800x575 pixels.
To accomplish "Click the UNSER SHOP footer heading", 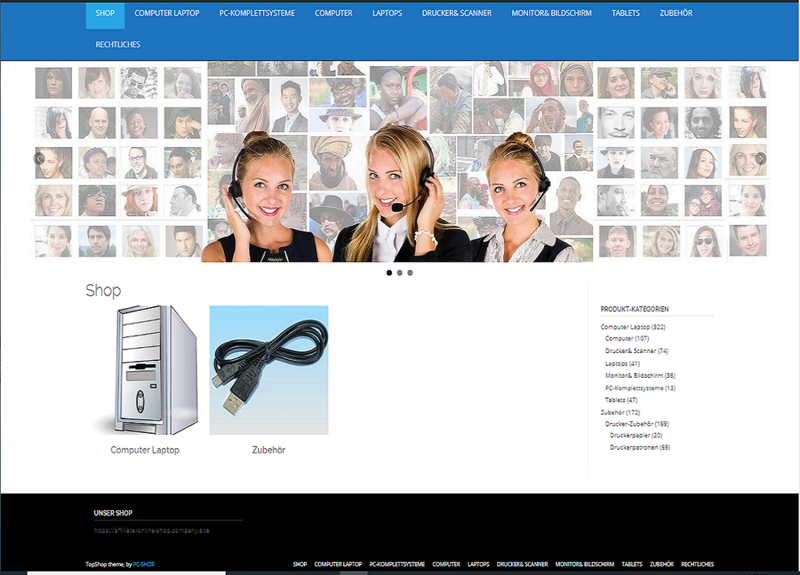I will [113, 513].
